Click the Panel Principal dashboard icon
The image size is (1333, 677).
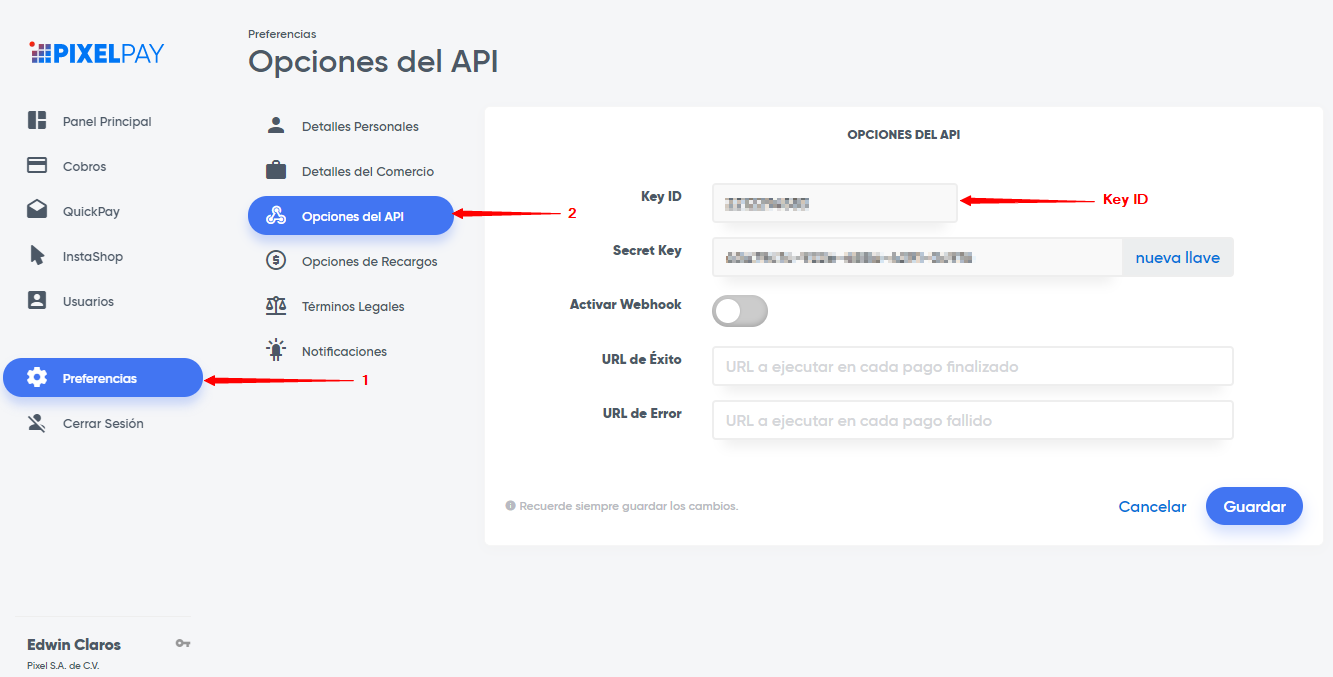click(37, 120)
